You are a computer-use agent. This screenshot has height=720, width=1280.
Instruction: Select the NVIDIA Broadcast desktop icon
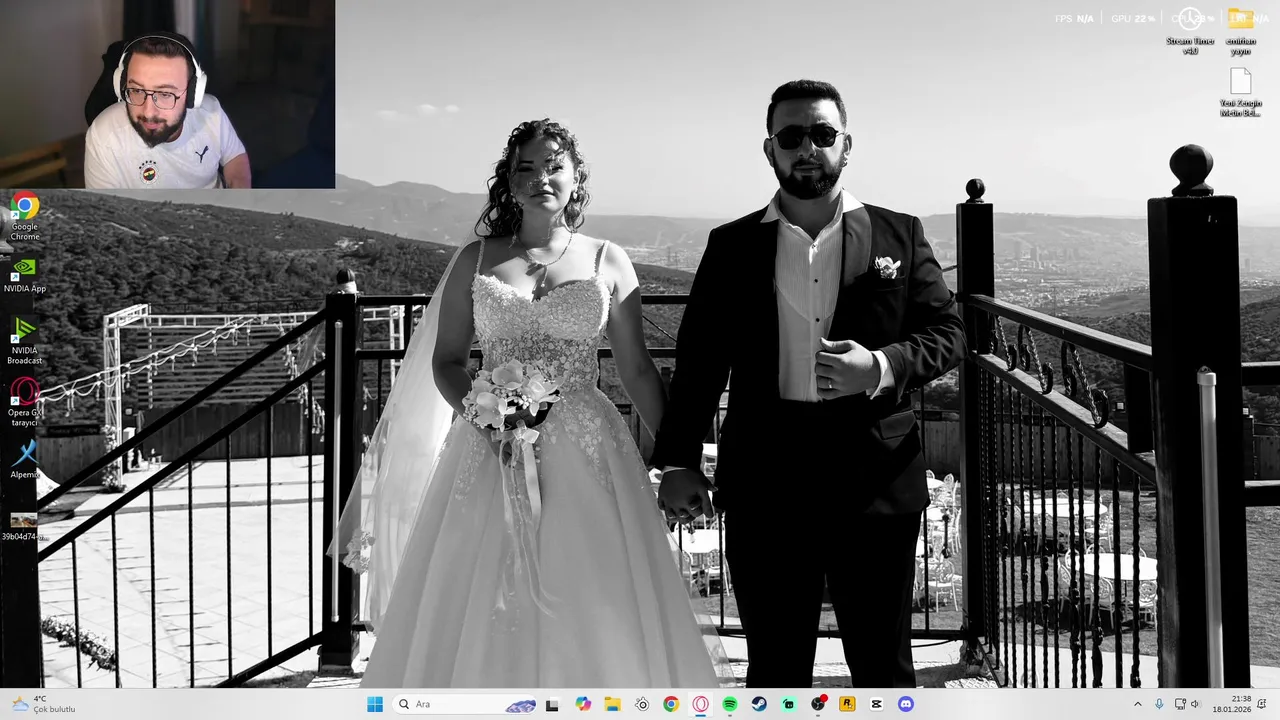coord(24,341)
